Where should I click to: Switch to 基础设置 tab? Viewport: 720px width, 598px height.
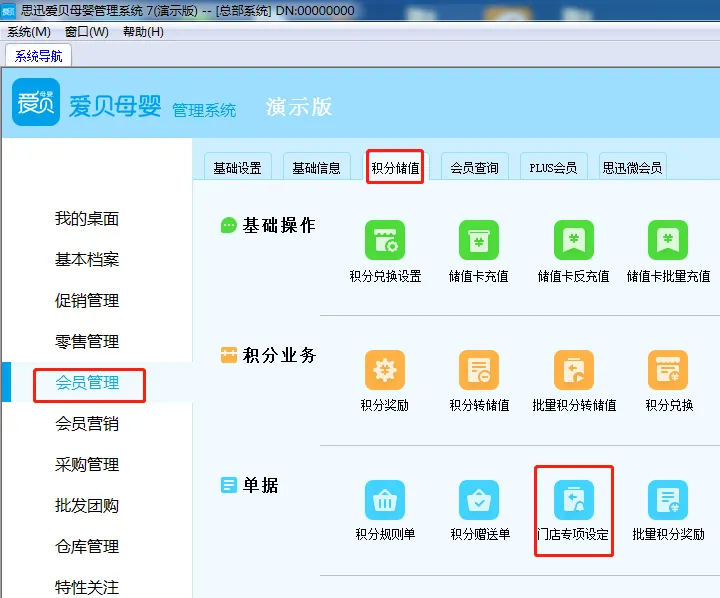pyautogui.click(x=237, y=168)
